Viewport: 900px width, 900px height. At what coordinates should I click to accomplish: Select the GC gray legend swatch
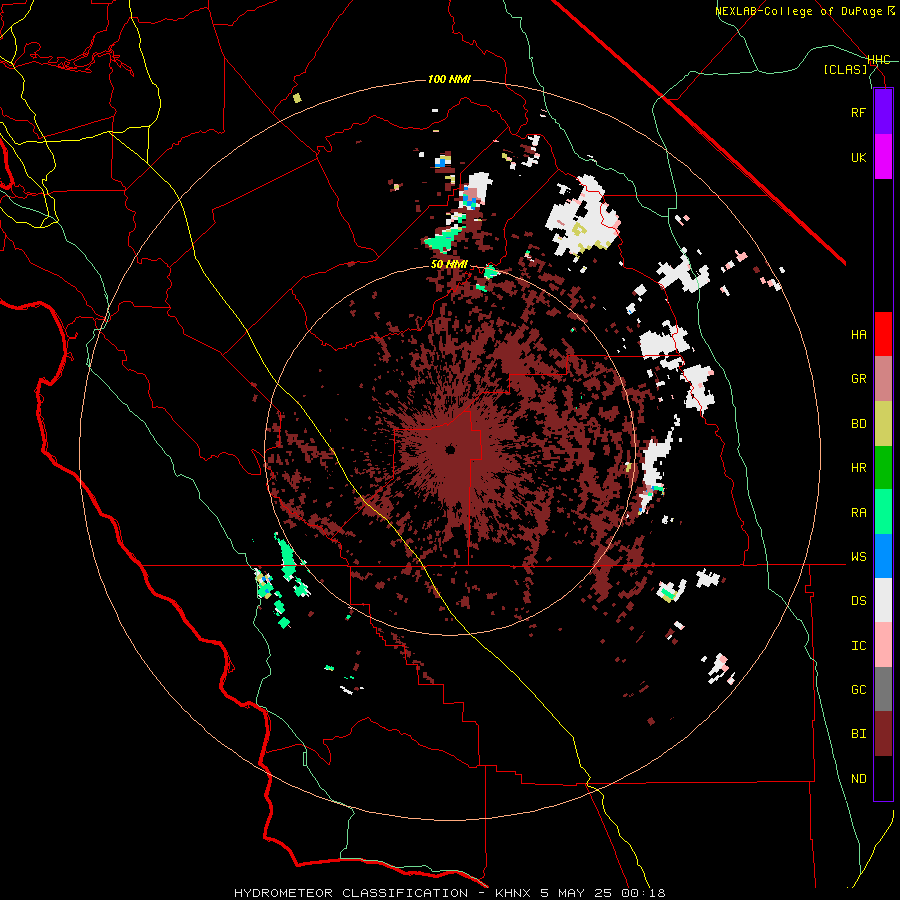pos(883,689)
